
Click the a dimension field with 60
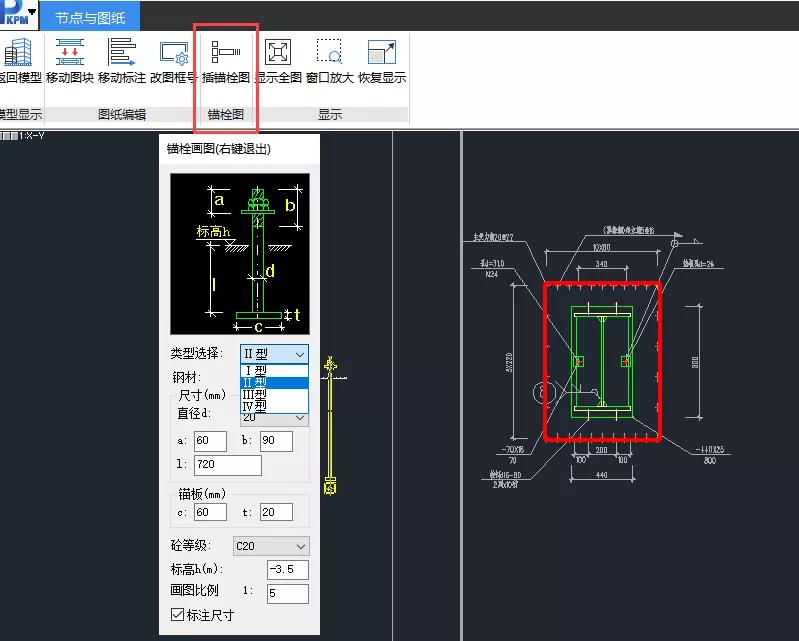pyautogui.click(x=210, y=441)
